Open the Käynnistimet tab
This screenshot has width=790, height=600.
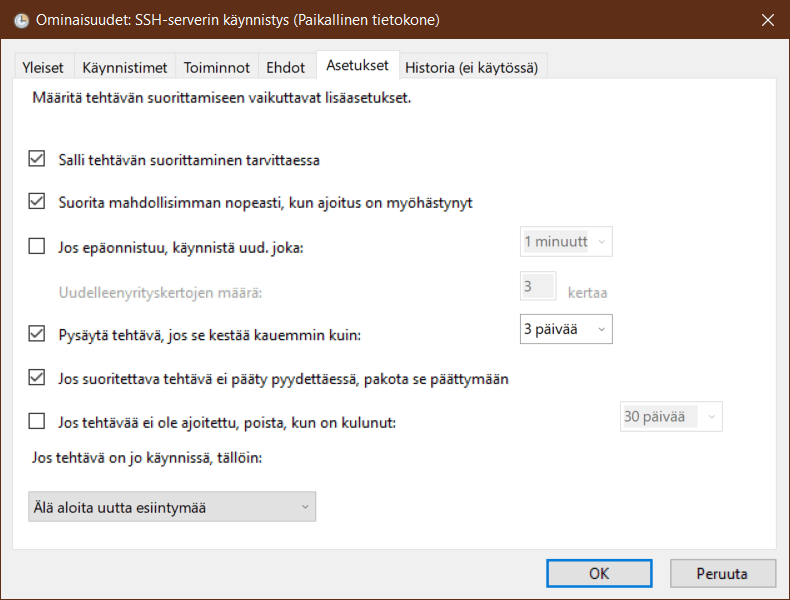[x=124, y=68]
